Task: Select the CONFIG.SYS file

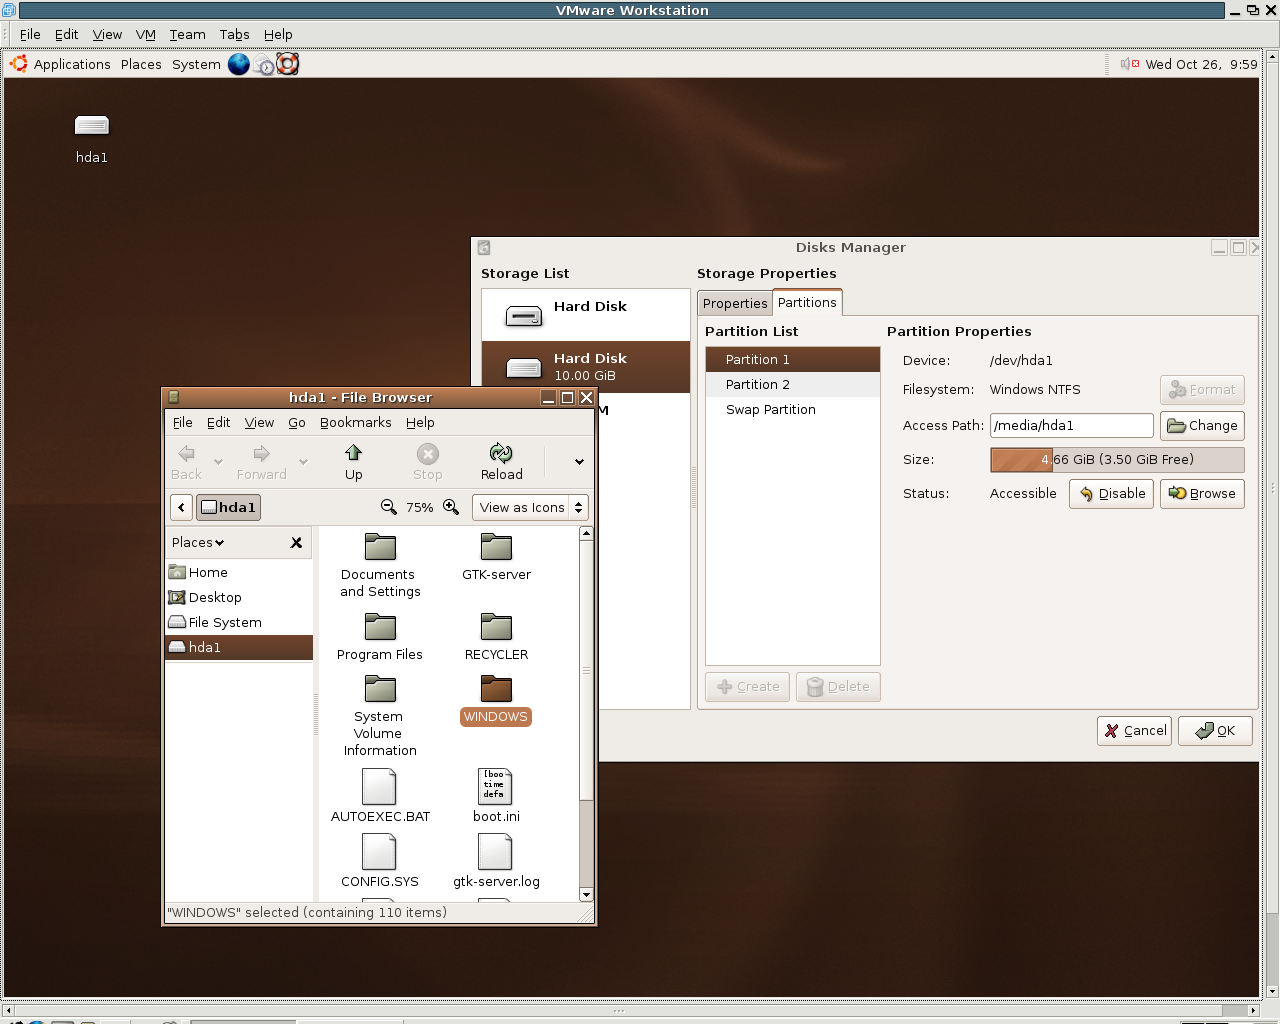Action: point(380,861)
